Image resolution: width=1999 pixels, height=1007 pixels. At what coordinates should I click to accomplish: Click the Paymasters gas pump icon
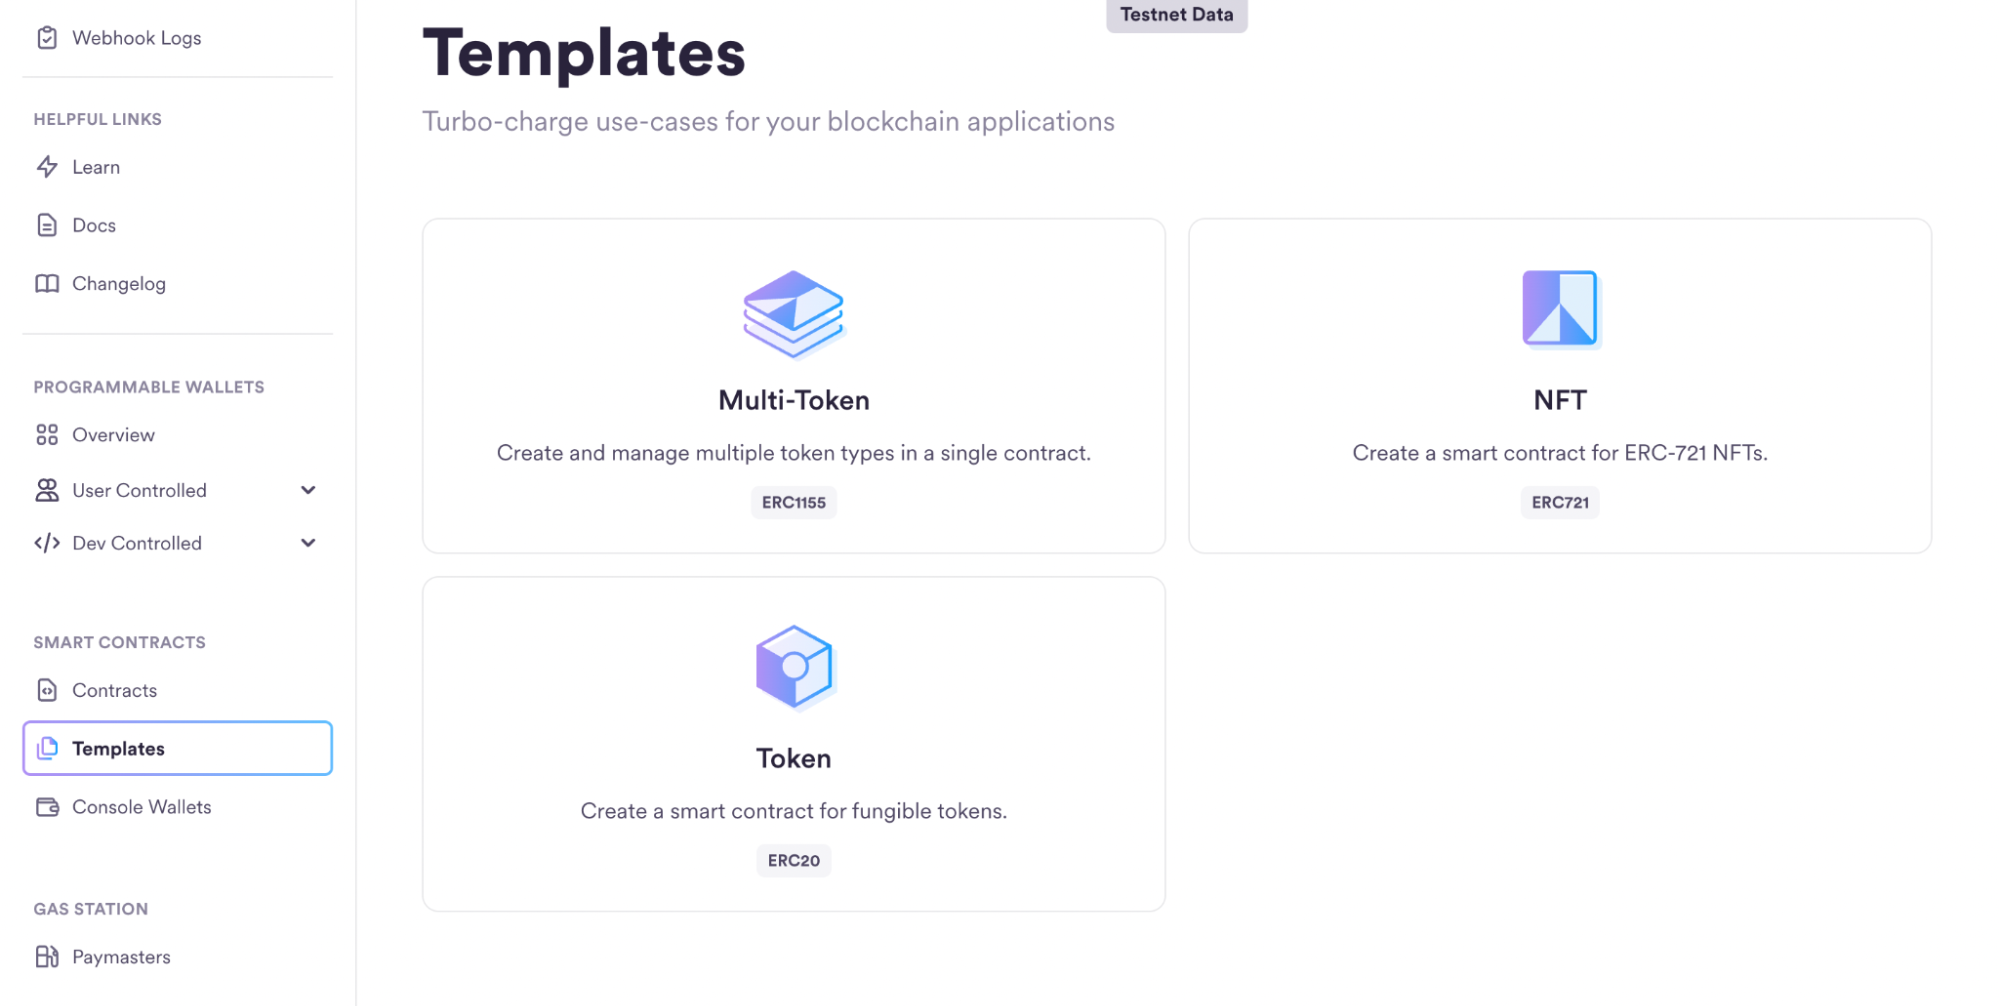[47, 957]
